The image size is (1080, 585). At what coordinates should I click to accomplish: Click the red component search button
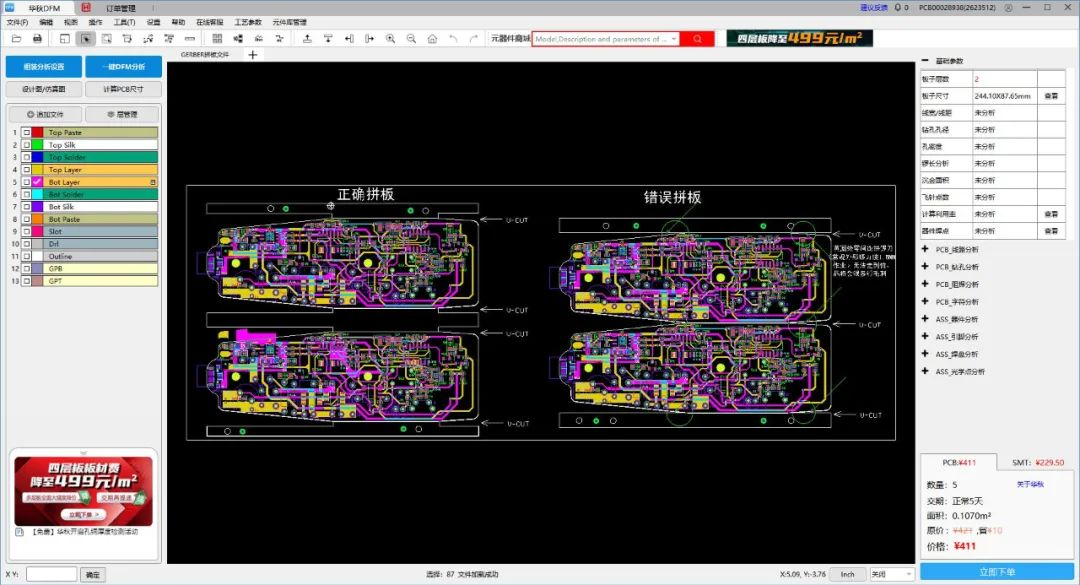697,39
